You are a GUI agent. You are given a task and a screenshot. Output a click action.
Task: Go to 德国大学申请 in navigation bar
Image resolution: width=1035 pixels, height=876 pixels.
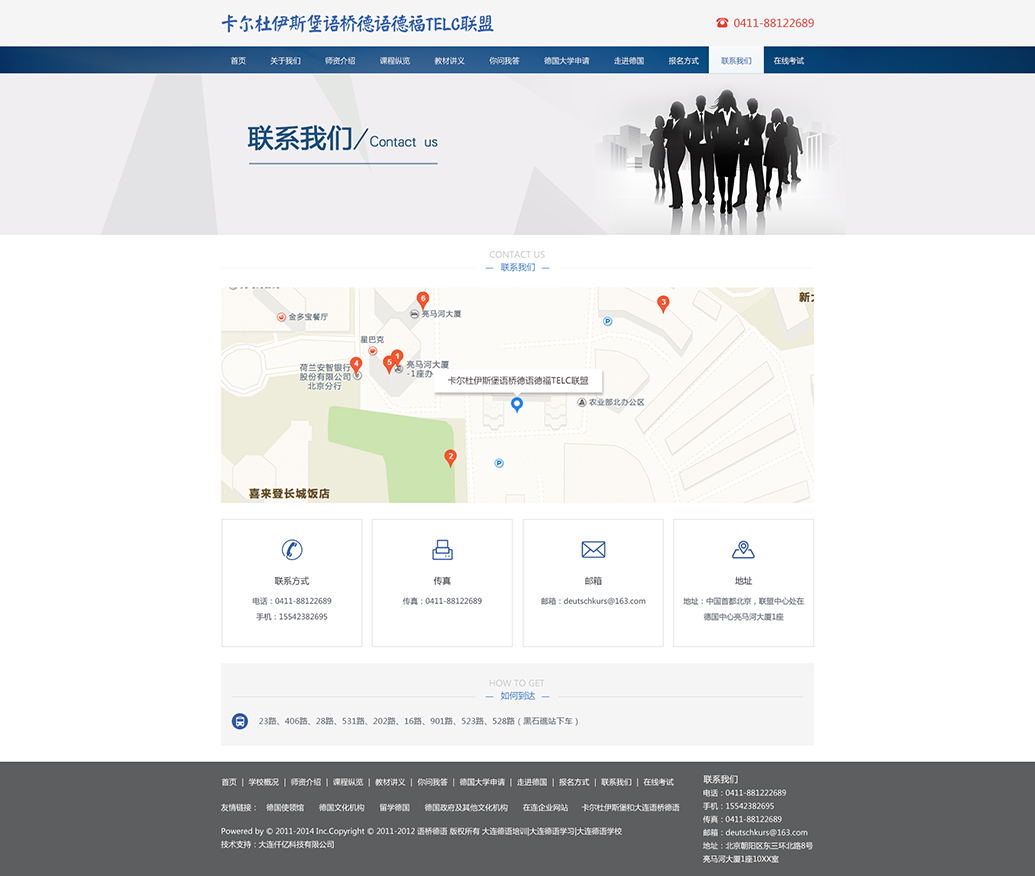tap(566, 61)
